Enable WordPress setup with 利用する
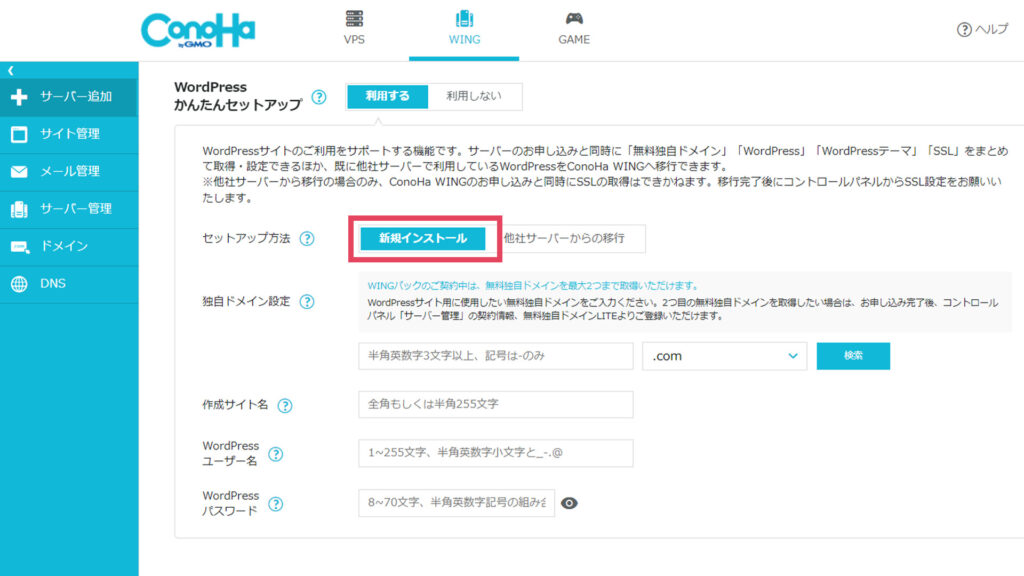The width and height of the screenshot is (1024, 576). coord(387,96)
